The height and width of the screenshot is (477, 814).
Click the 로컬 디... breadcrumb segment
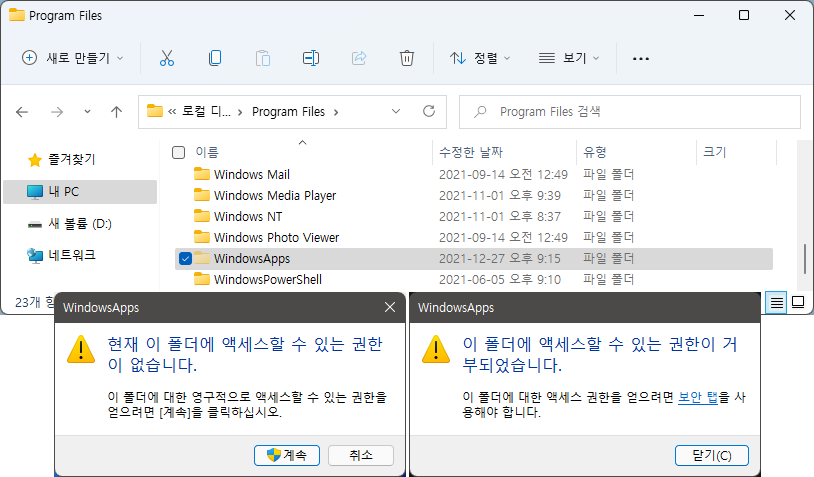click(x=206, y=112)
